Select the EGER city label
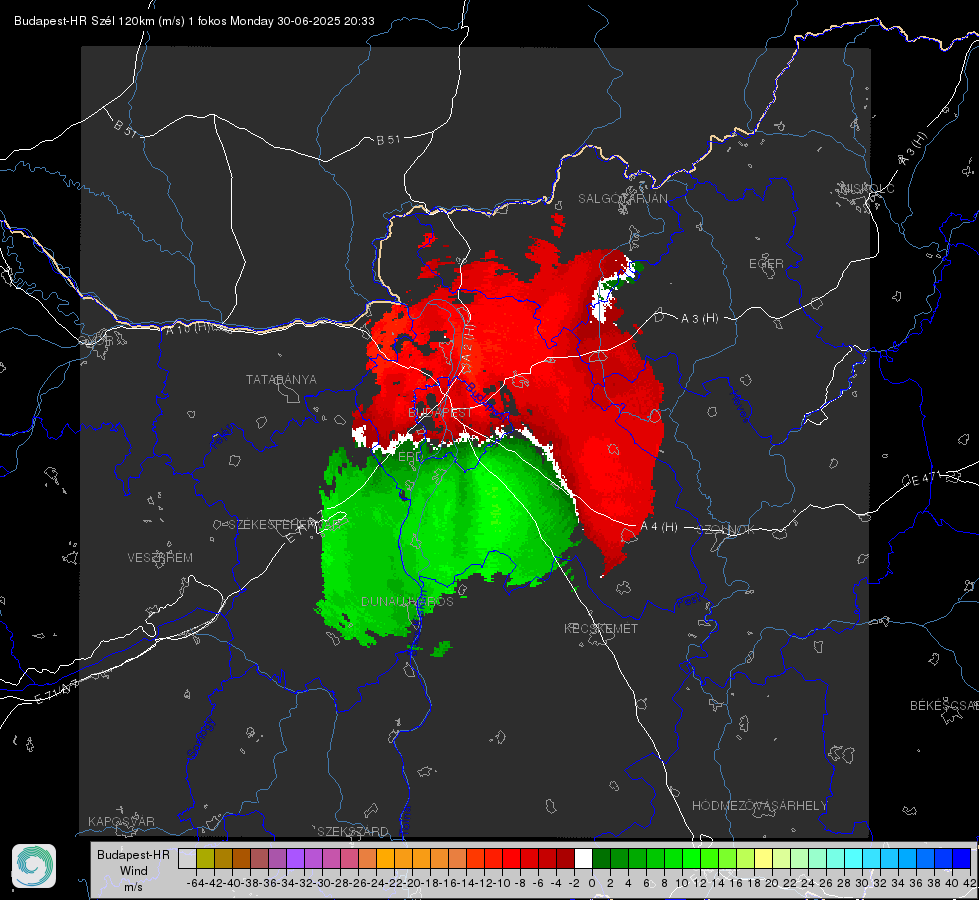 click(x=766, y=264)
